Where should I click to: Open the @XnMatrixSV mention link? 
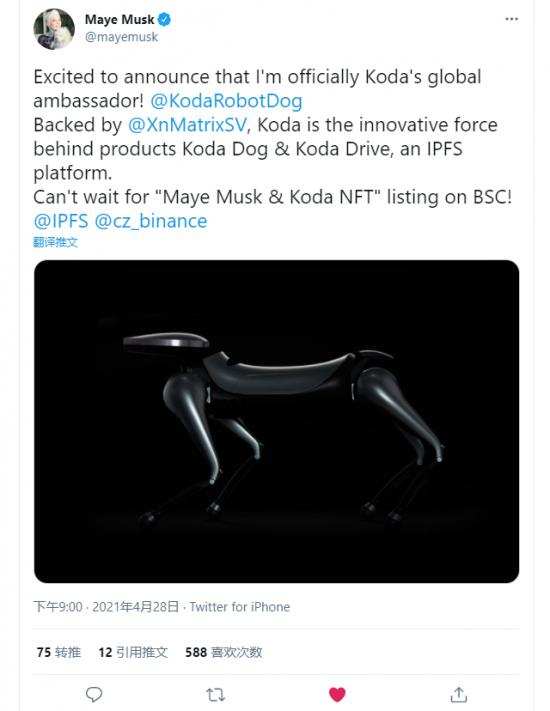coord(188,125)
